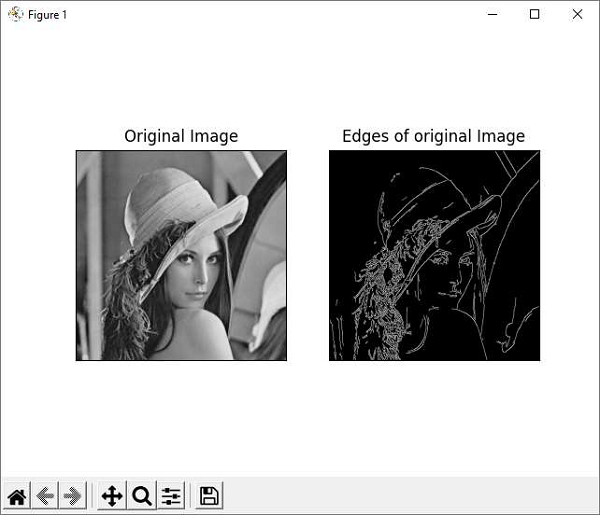The width and height of the screenshot is (600, 515).
Task: Close the Figure 1 window
Action: click(577, 14)
